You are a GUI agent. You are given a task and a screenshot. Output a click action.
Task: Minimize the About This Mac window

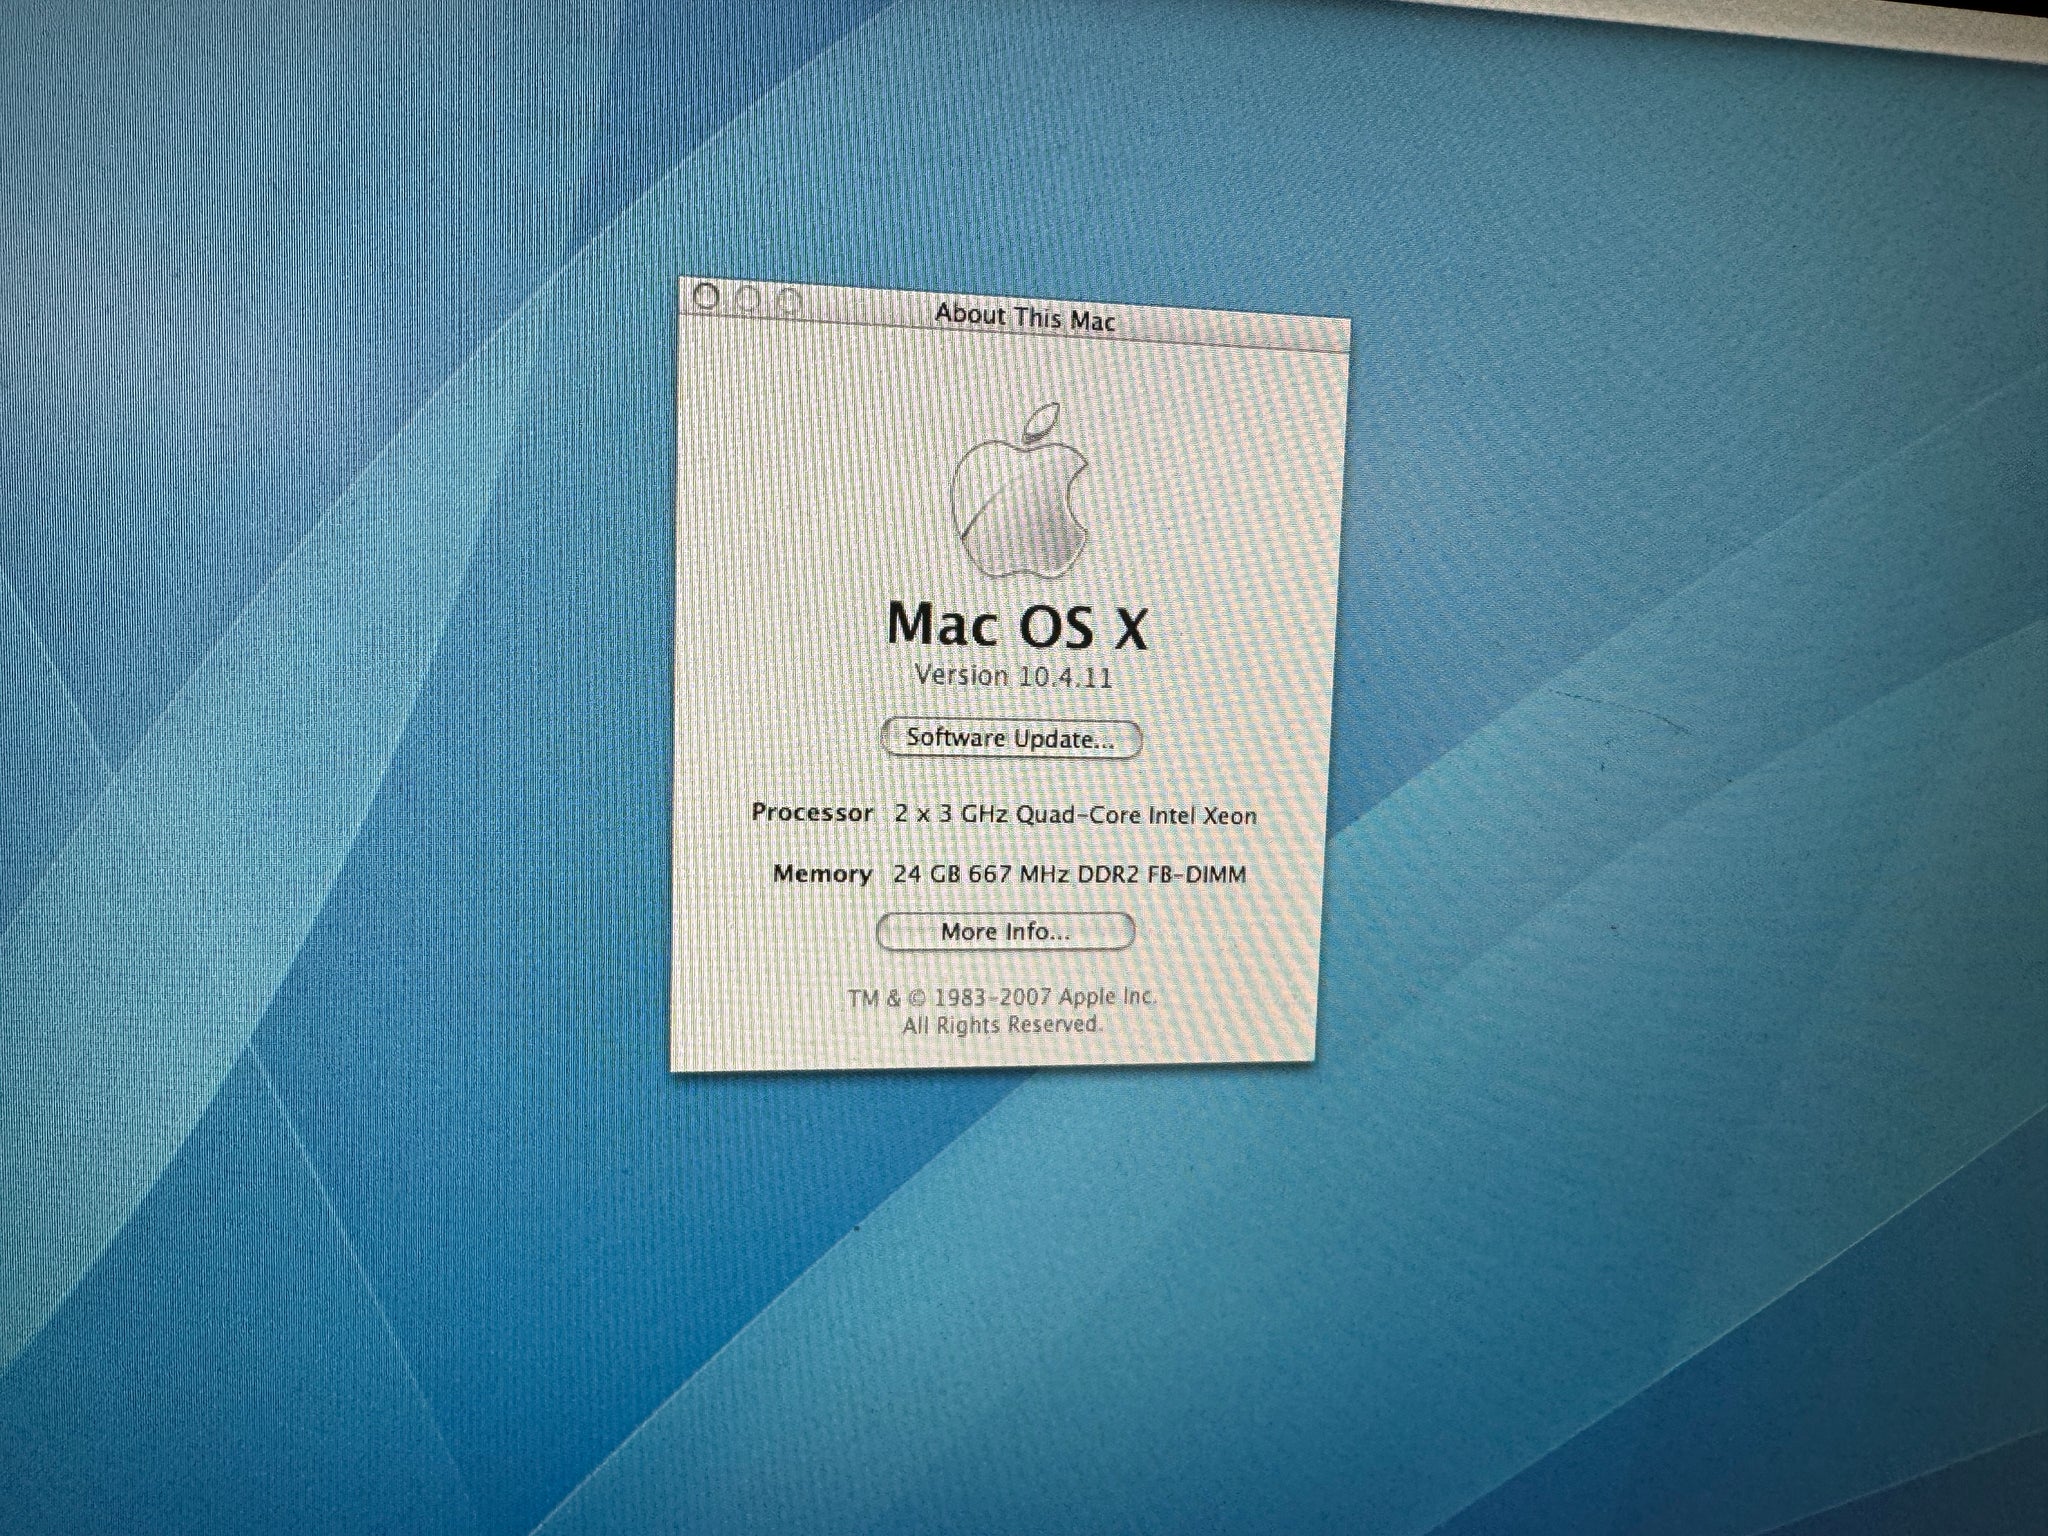click(x=748, y=298)
